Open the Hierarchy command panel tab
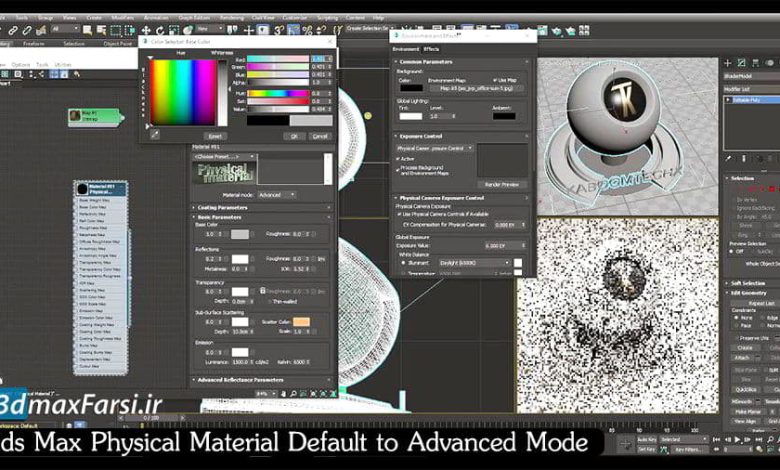 (x=755, y=63)
